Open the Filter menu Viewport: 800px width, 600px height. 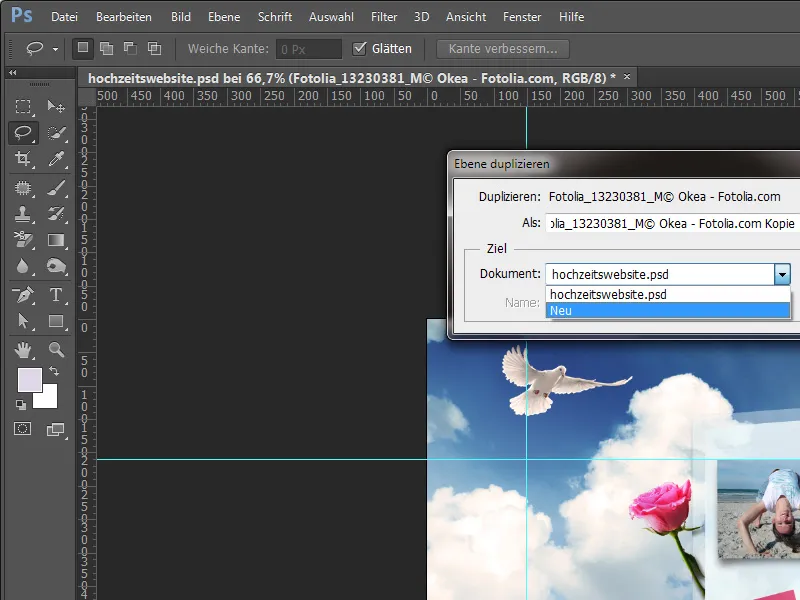tap(384, 17)
